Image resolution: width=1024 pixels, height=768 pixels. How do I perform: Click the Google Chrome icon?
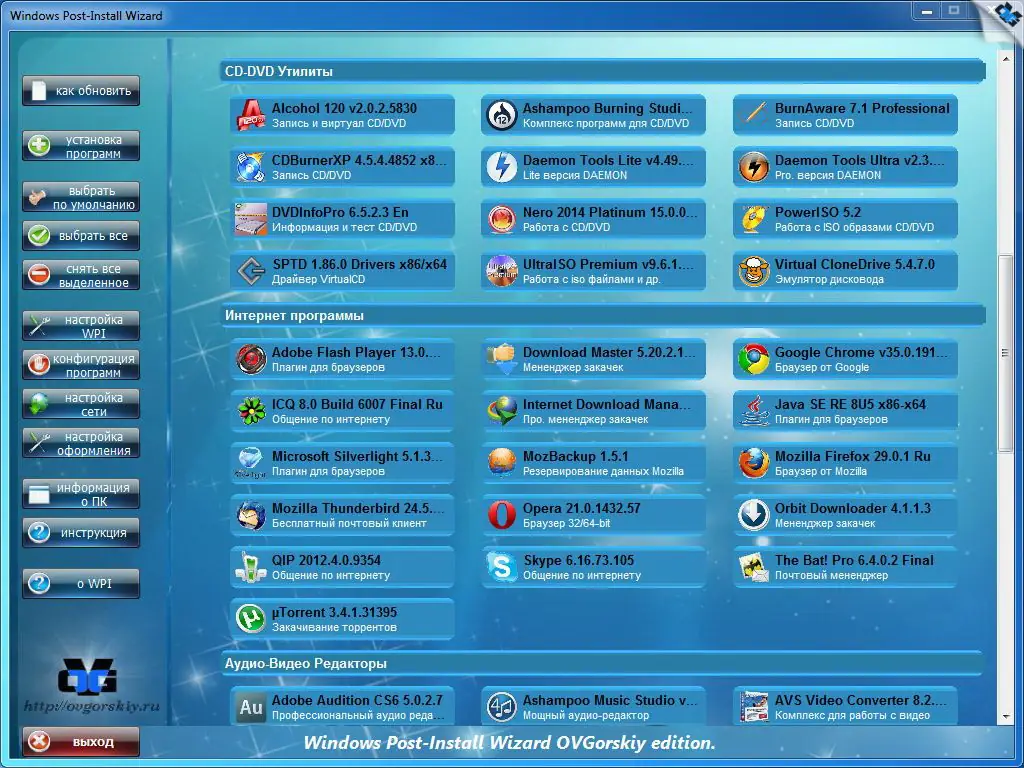[x=754, y=359]
